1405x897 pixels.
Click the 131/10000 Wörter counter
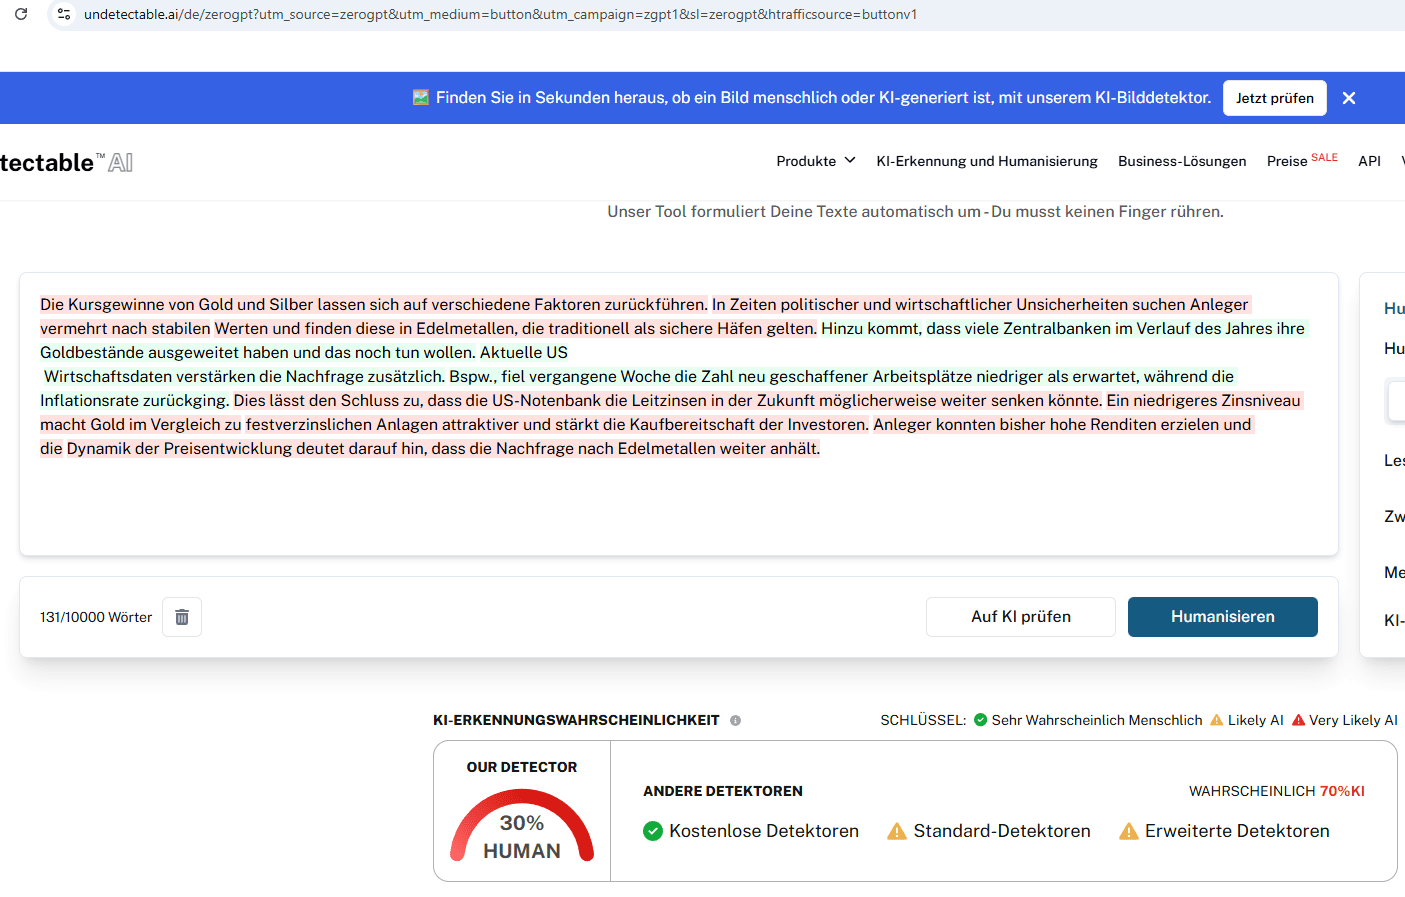(x=96, y=617)
